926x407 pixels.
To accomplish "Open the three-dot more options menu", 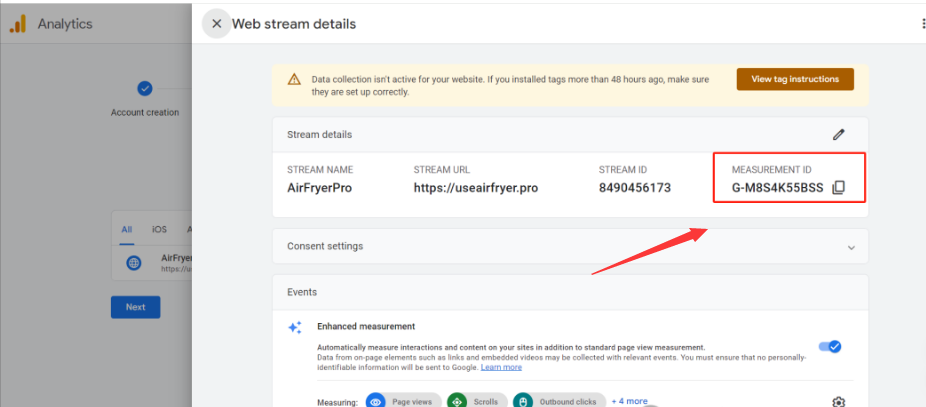I will (922, 24).
